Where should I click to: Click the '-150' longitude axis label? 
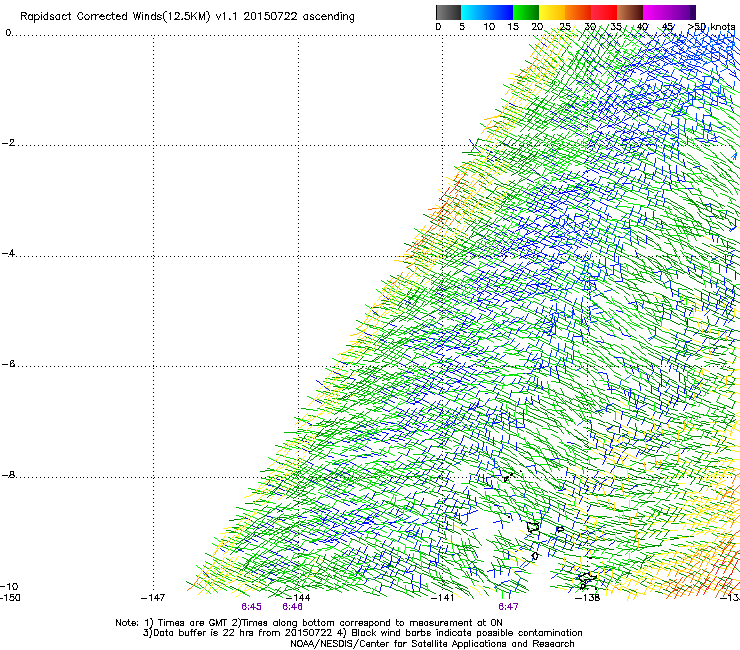click(10, 598)
